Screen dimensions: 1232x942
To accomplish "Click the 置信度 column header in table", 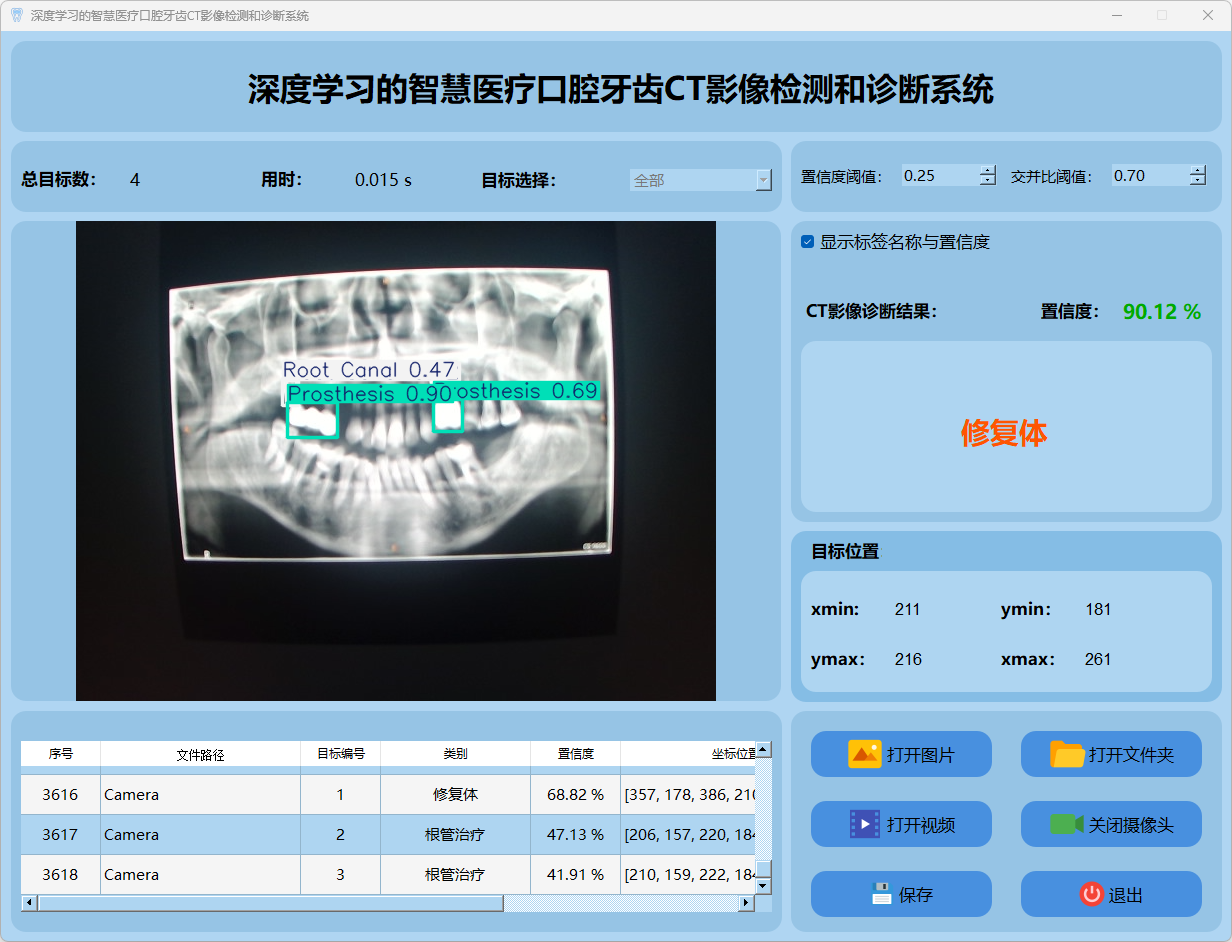I will 575,754.
